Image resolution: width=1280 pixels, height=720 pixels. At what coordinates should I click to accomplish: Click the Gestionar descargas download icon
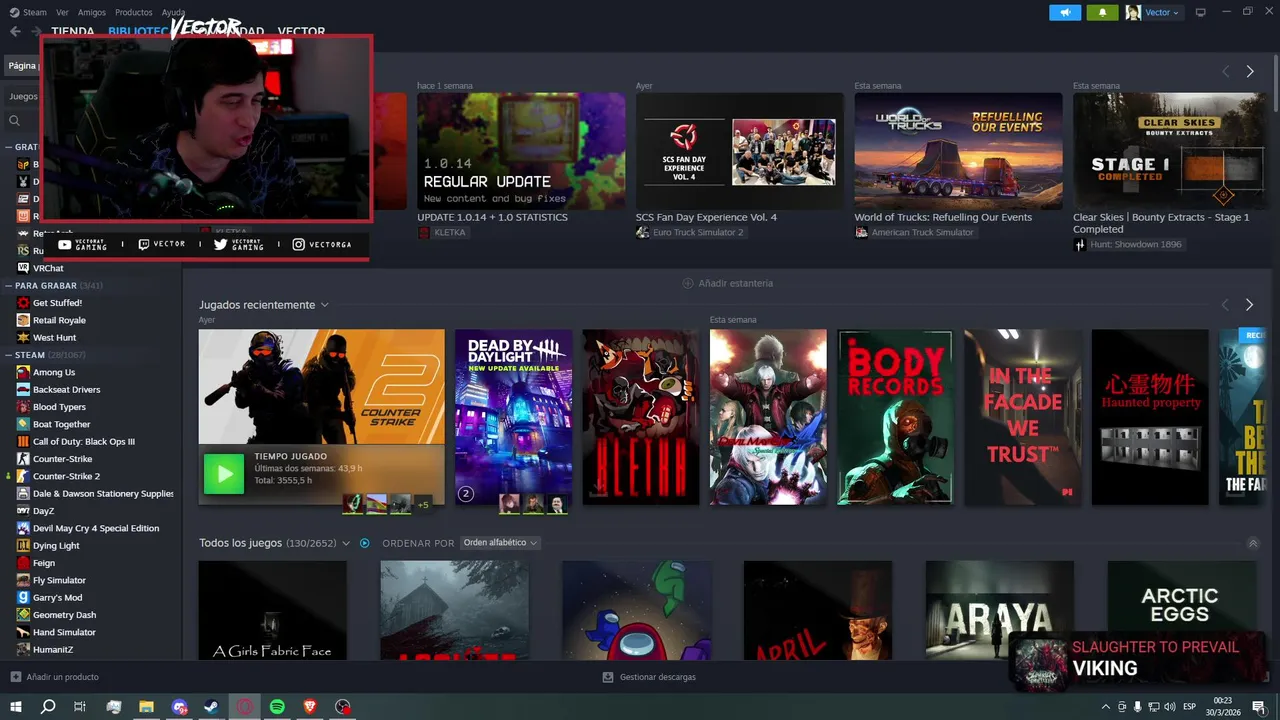pos(608,677)
